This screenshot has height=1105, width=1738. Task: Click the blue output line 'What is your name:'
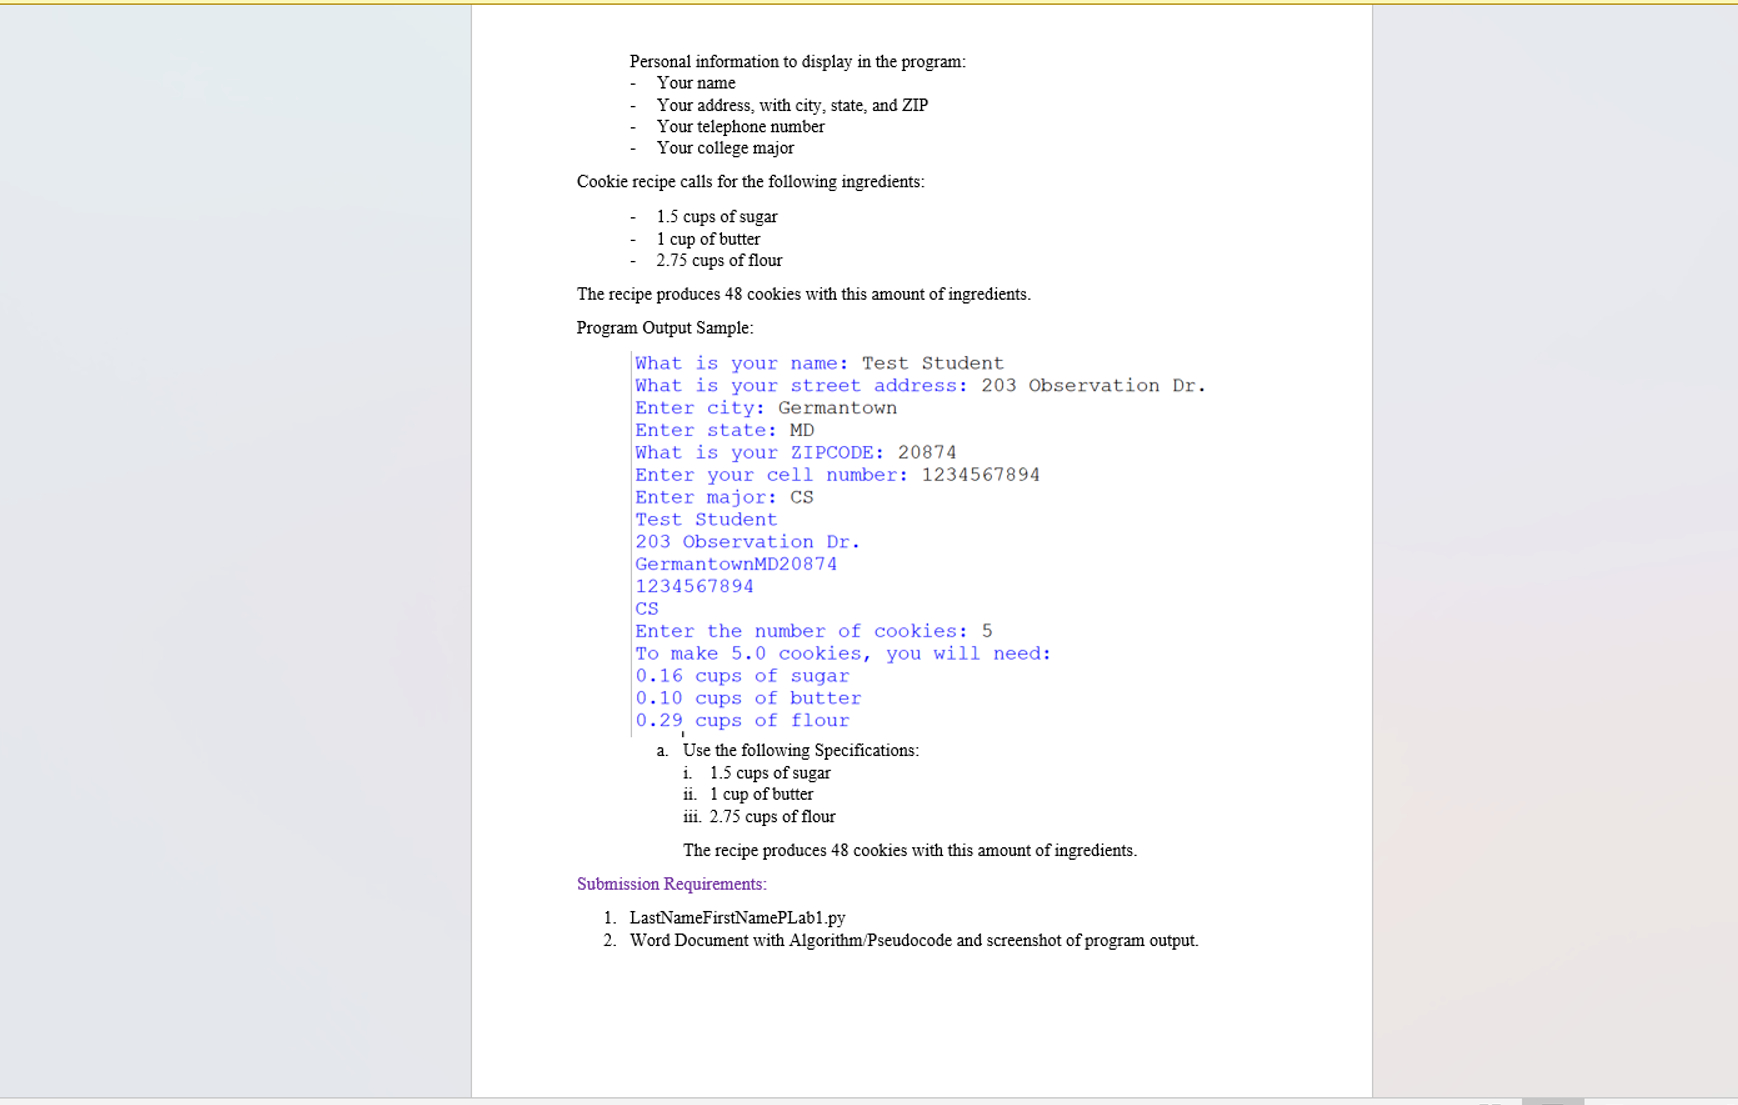click(740, 363)
